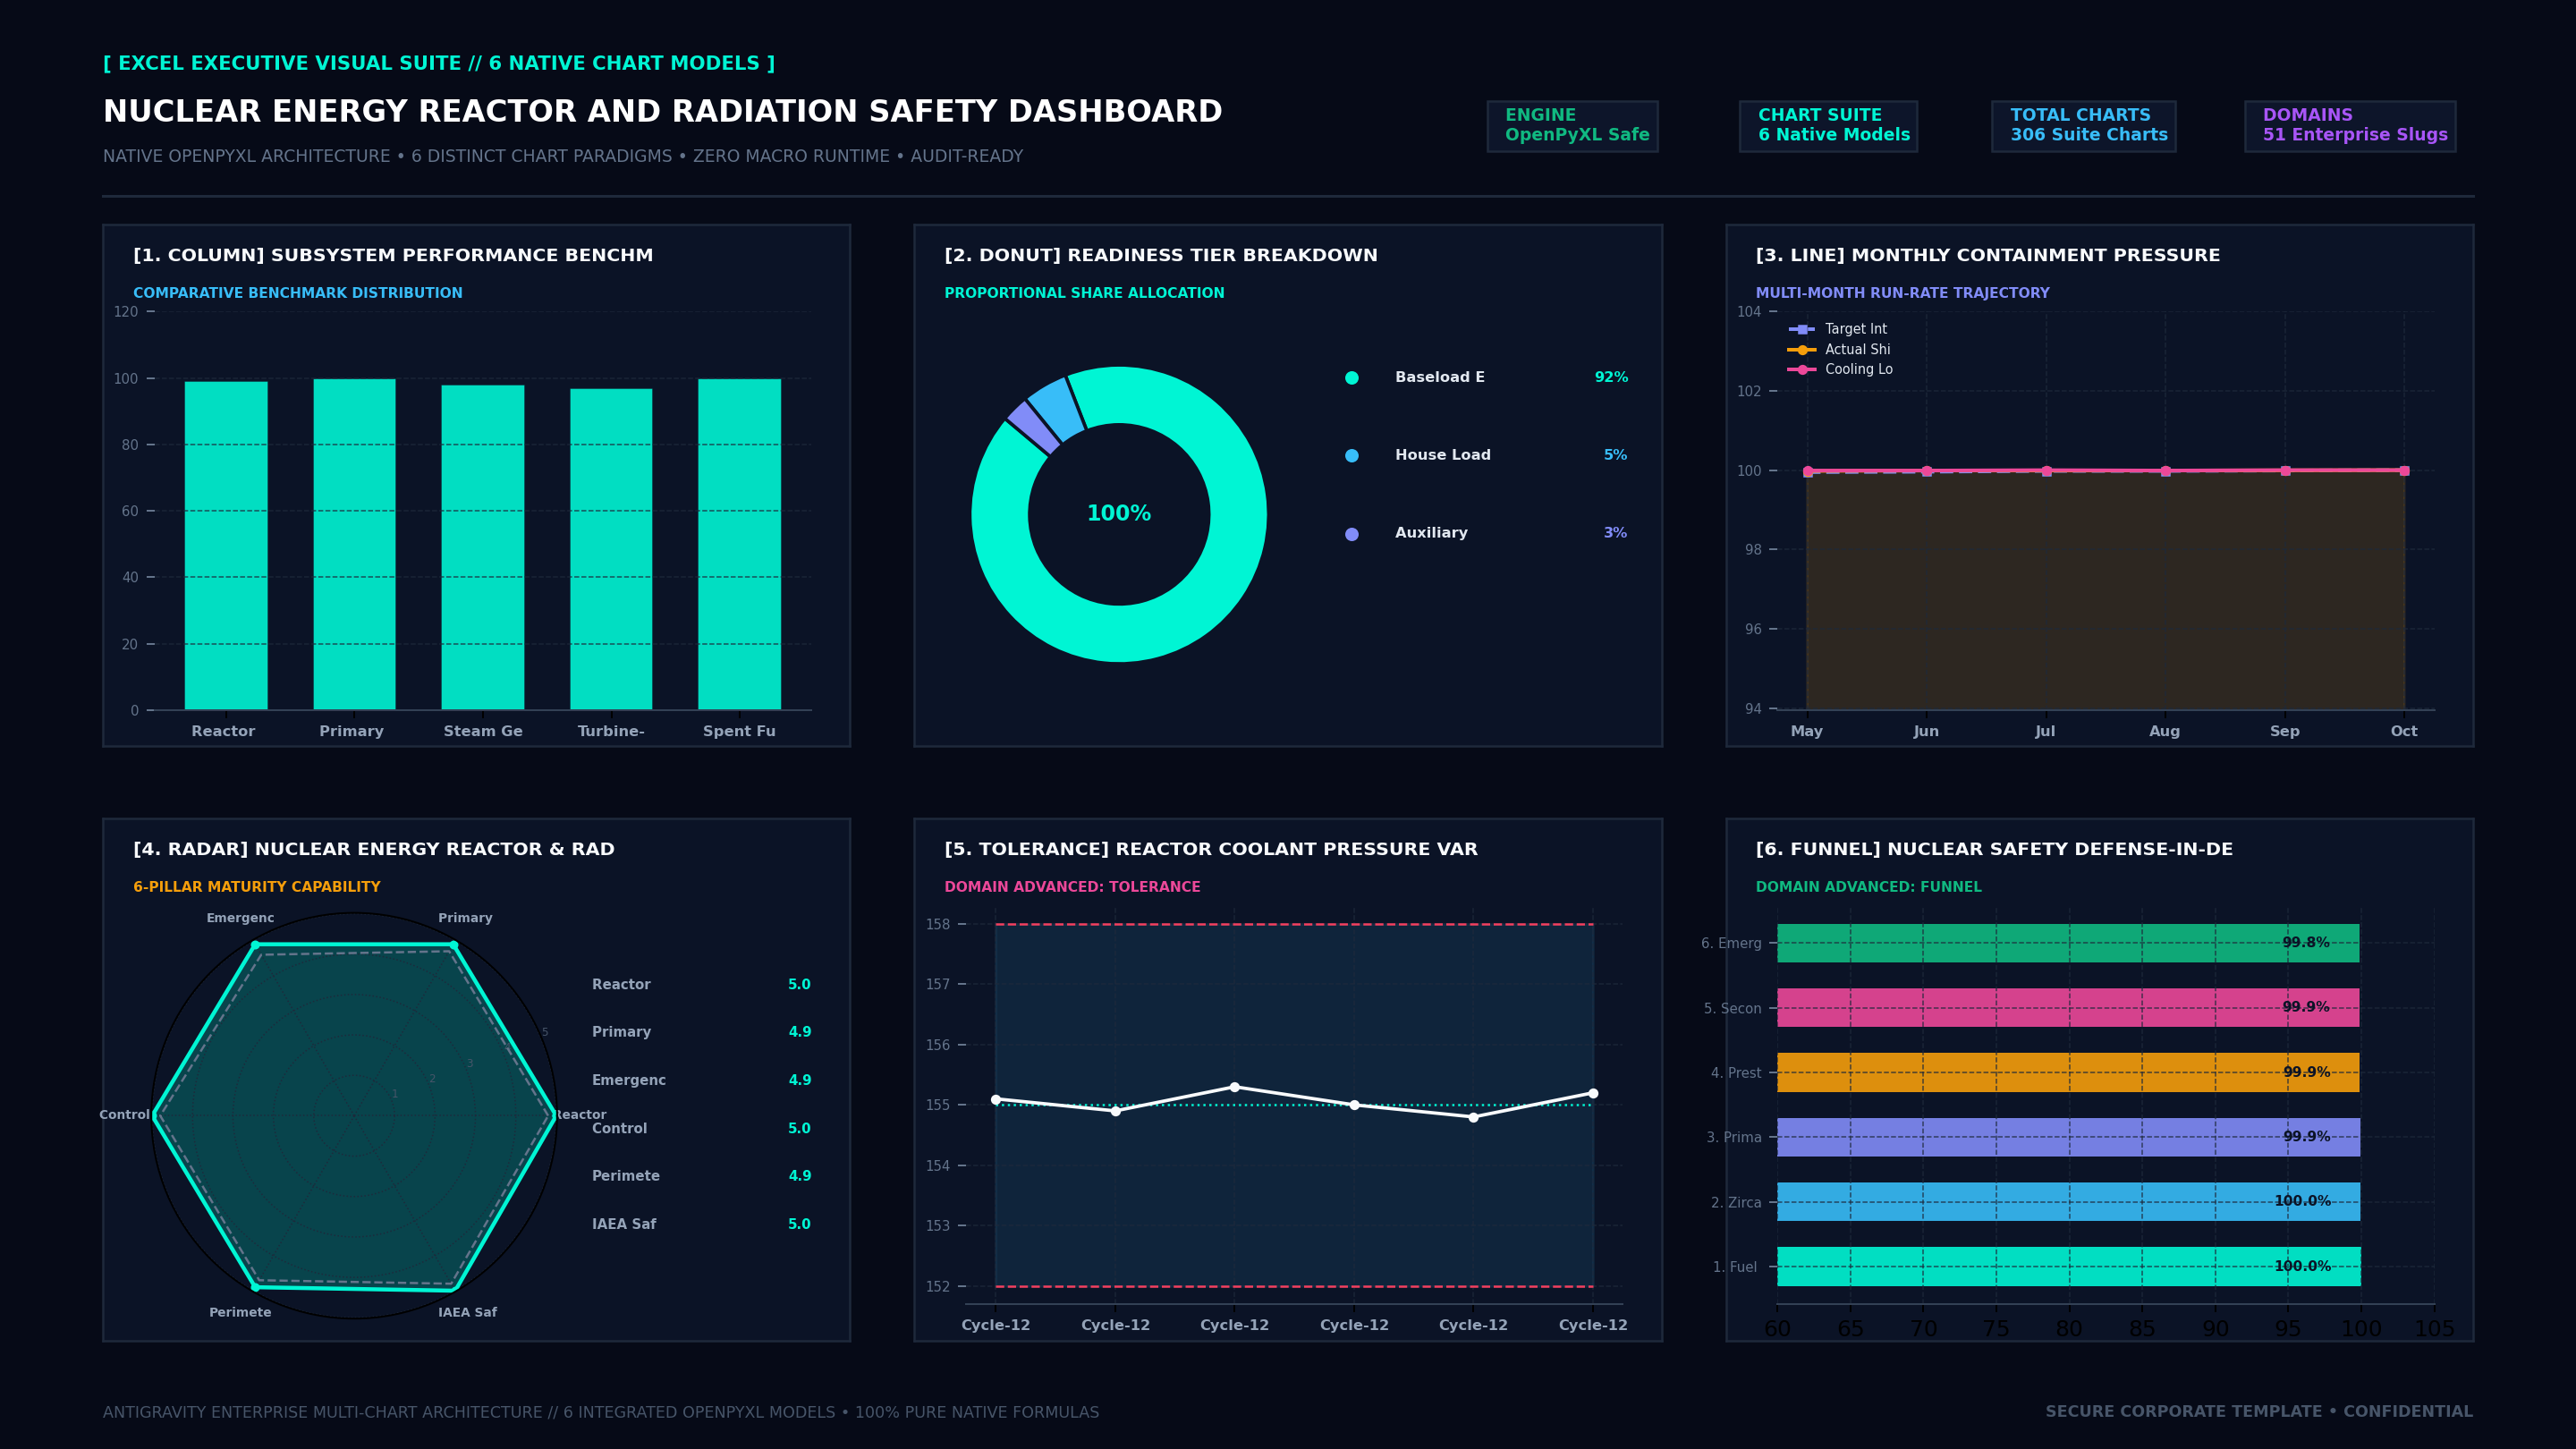Click the Control radar axis label
This screenshot has height=1449, width=2576.
point(124,1115)
